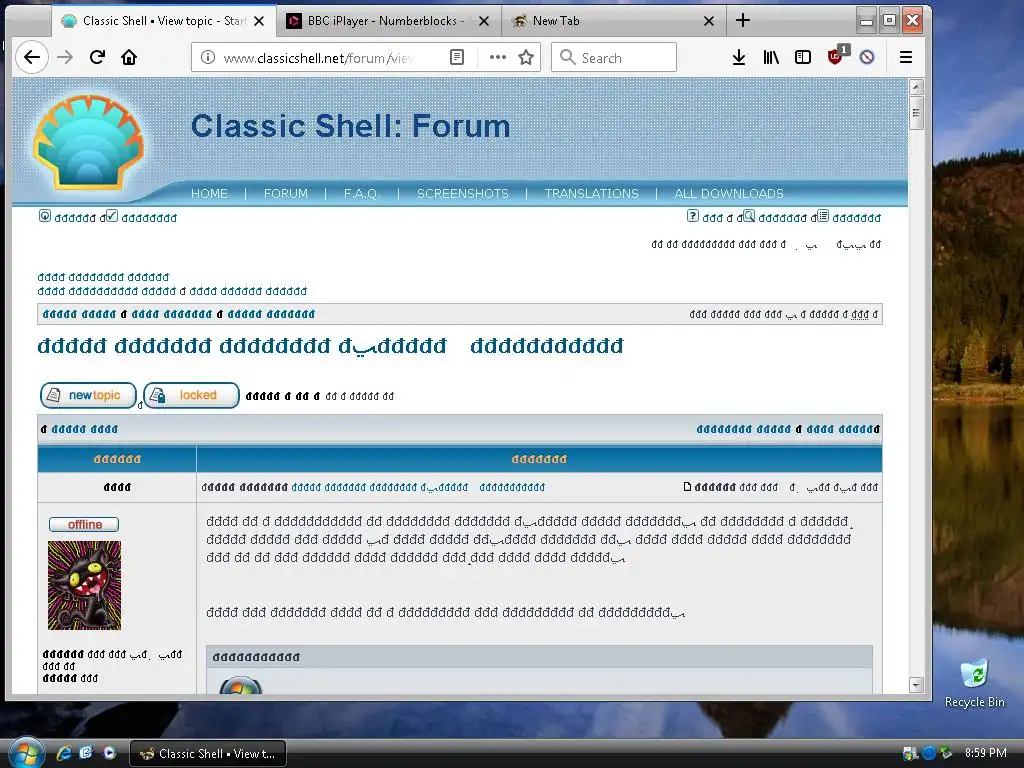Viewport: 1024px width, 768px height.
Task: Click the vertical scrollbar thumb
Action: click(916, 112)
